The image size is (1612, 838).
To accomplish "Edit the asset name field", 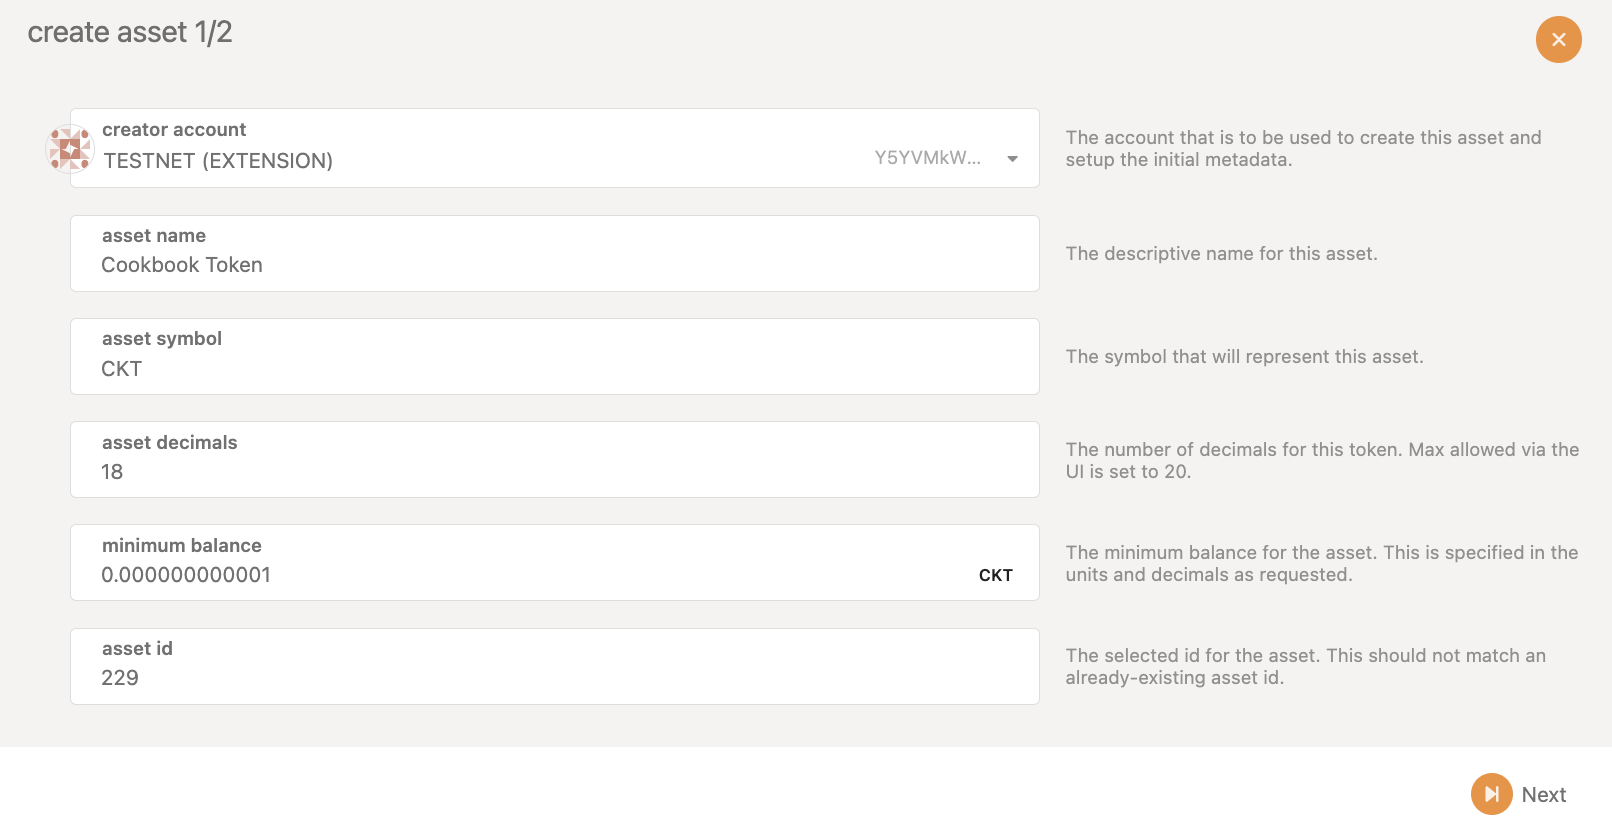I will [554, 265].
